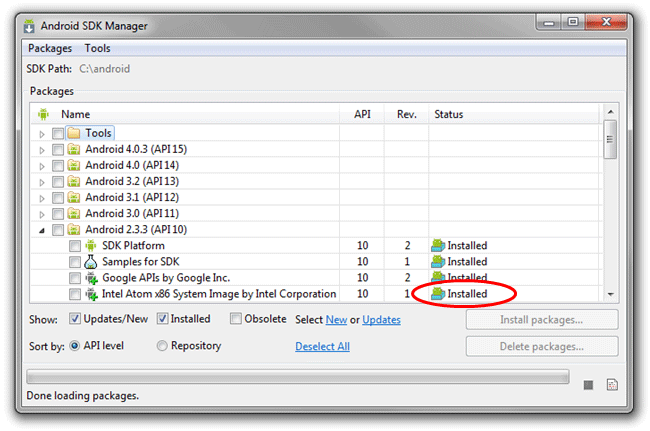Click the Intel Atom x86 System Image add-on icon
Viewport: 650px width, 431px height.
[91, 294]
